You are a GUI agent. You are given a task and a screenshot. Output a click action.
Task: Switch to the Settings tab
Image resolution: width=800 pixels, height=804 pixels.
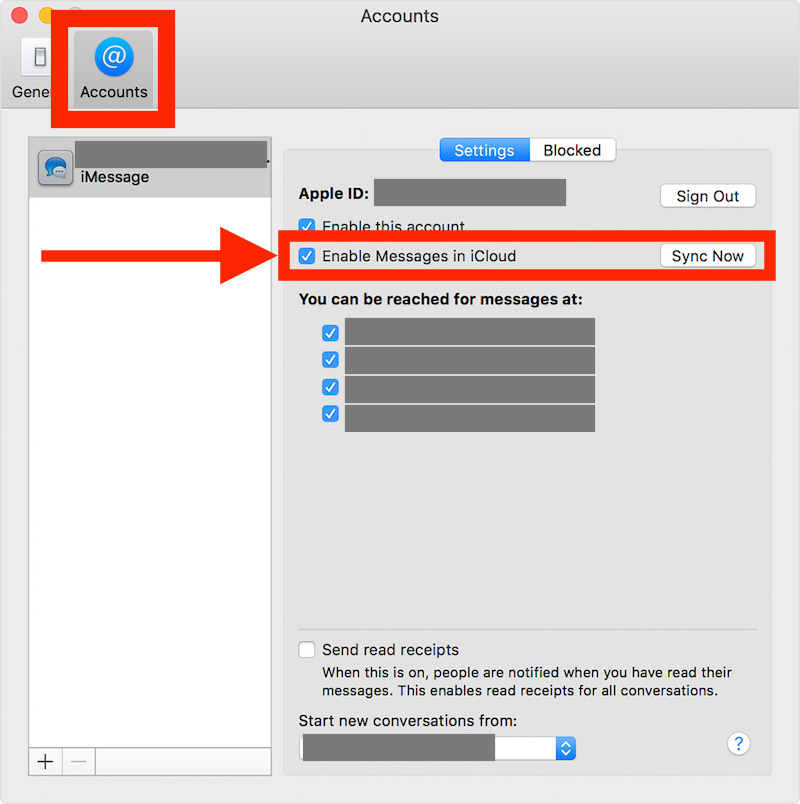point(484,150)
